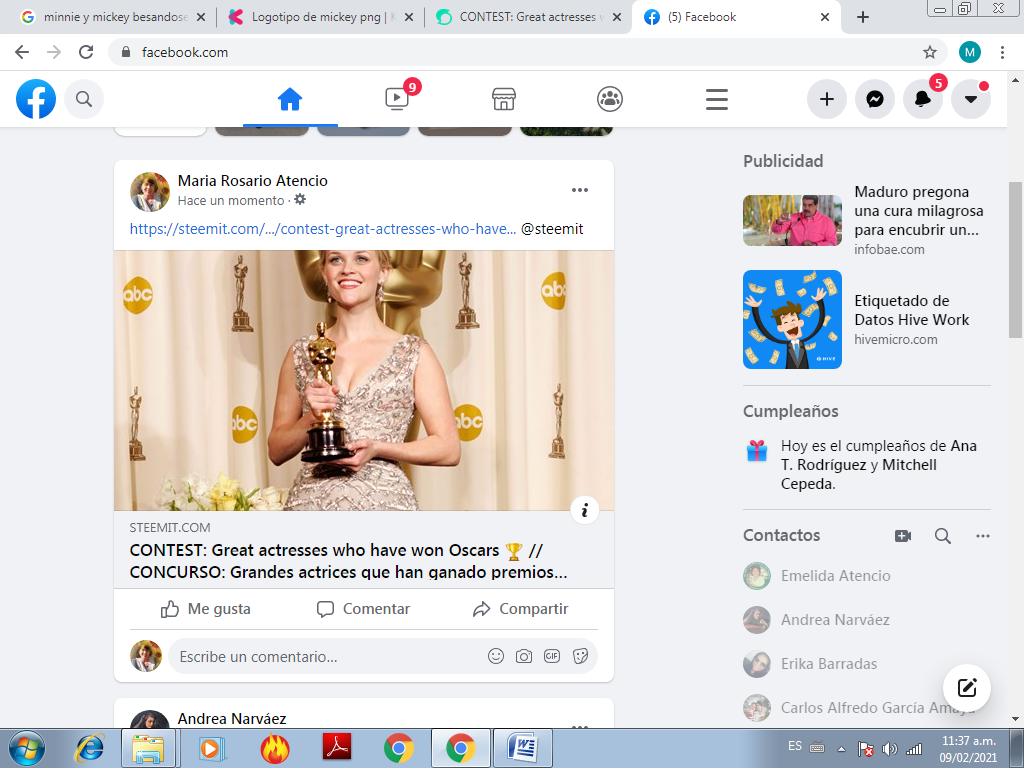1024x768 pixels.
Task: Attach a photo with the camera icon
Action: tap(524, 656)
